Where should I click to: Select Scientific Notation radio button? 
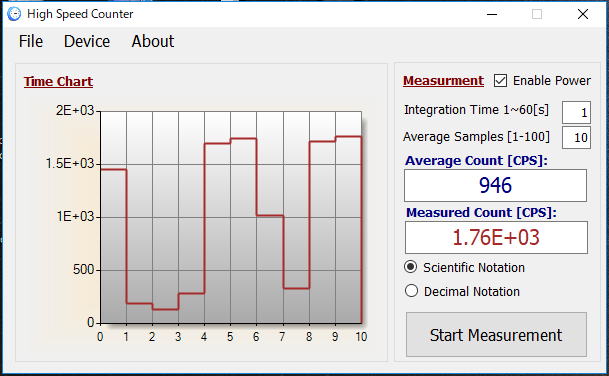point(411,267)
